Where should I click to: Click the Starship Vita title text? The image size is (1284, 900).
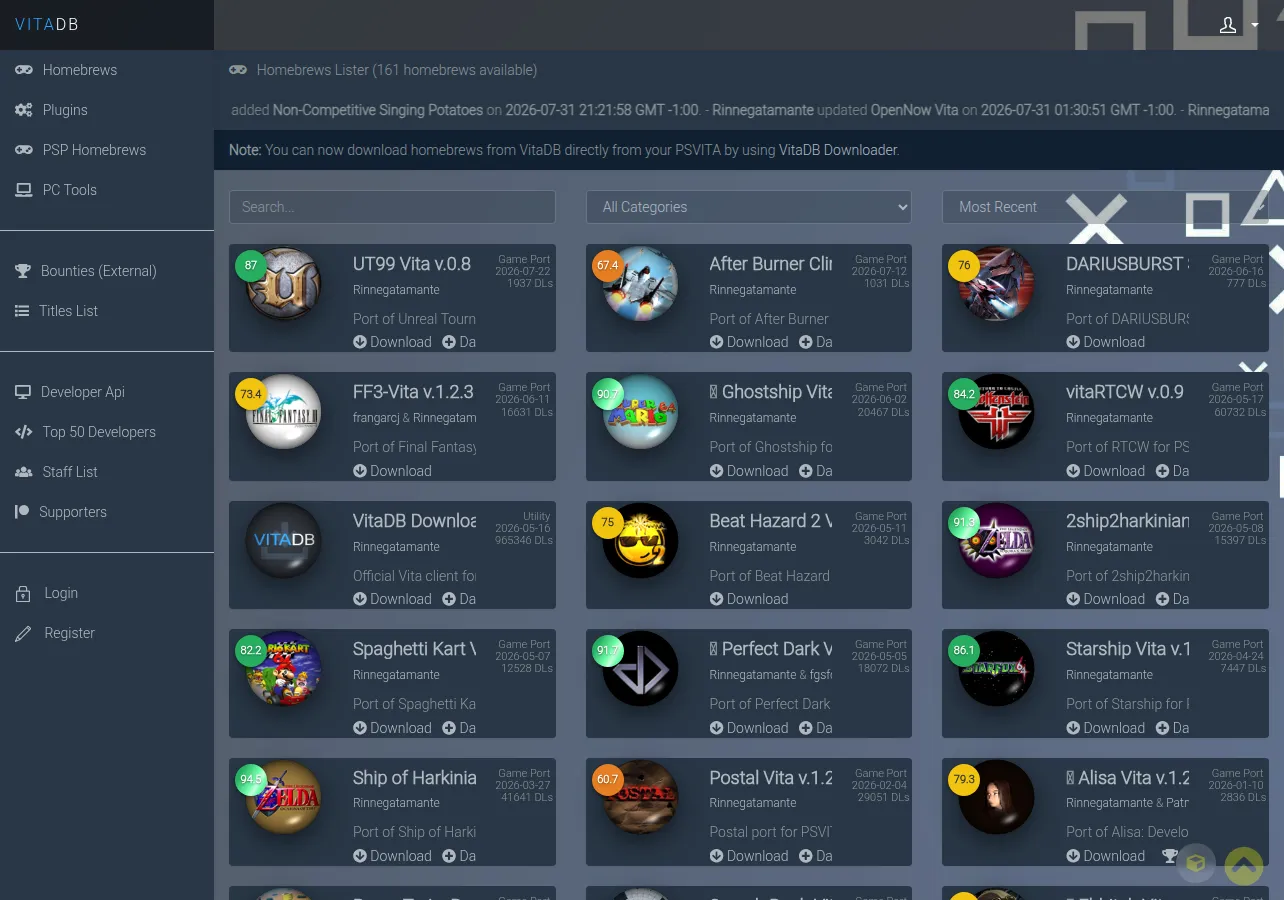tap(1128, 649)
